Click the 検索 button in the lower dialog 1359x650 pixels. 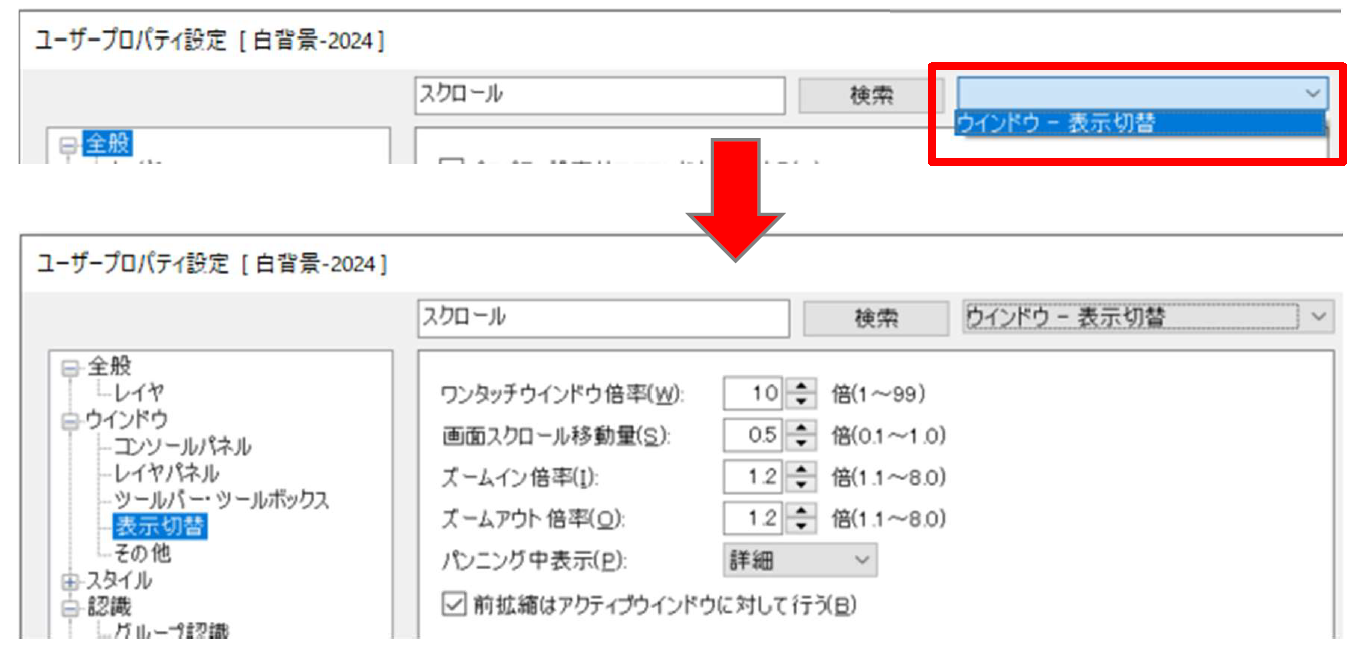click(x=876, y=318)
